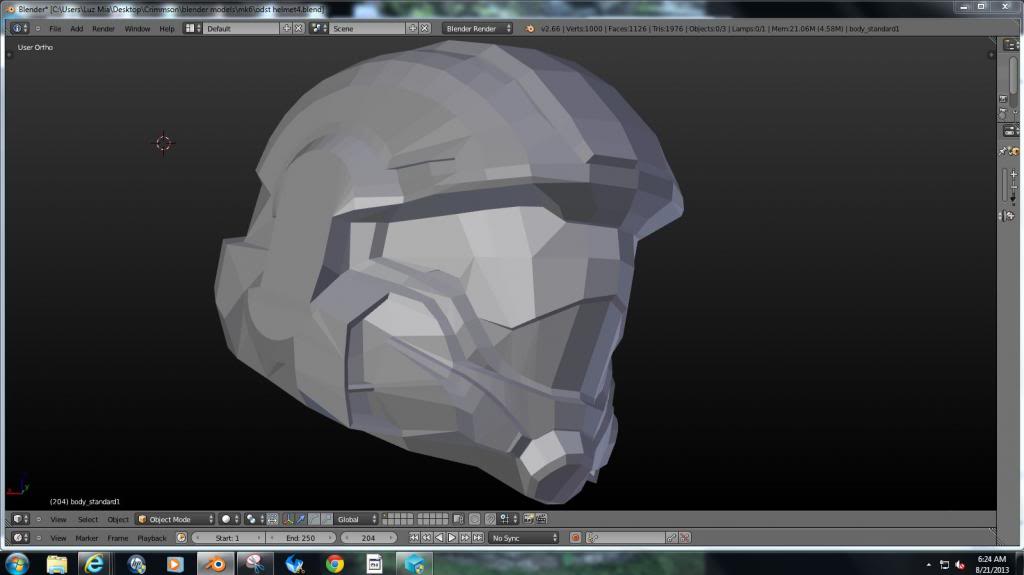Image resolution: width=1024 pixels, height=575 pixels.
Task: Open the Object Mode dropdown
Action: click(175, 519)
